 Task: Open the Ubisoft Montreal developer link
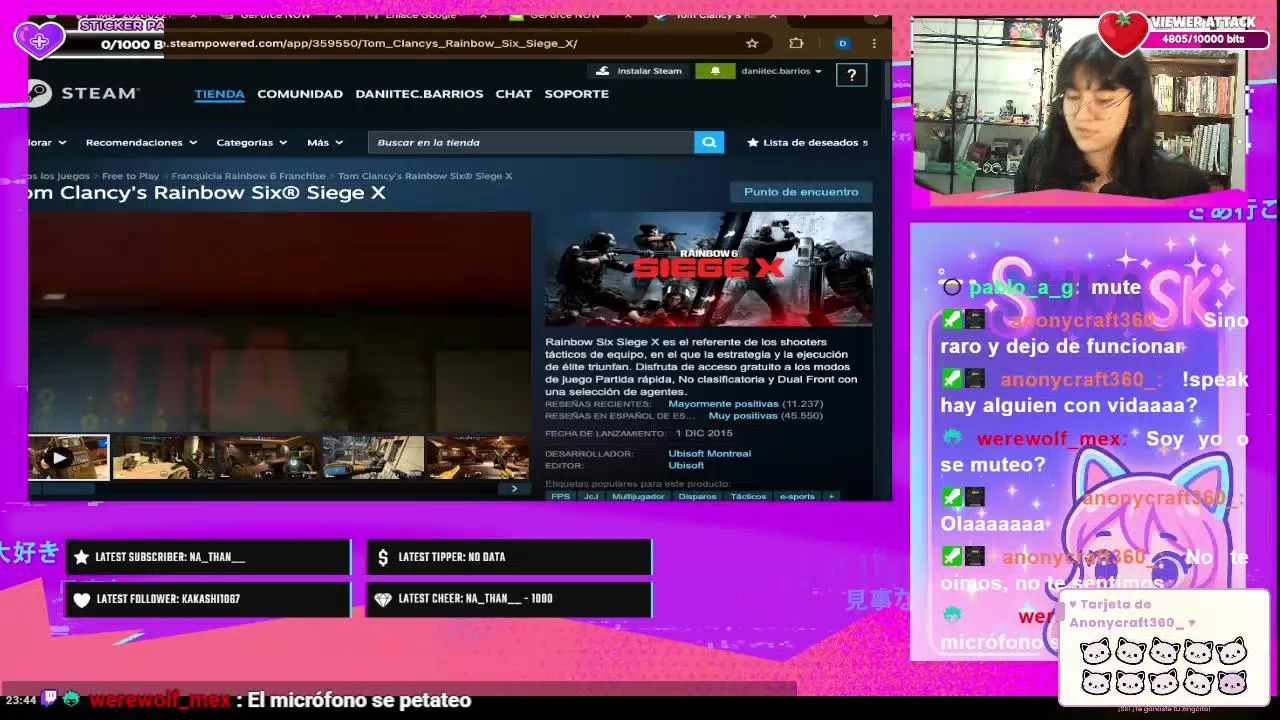tap(709, 453)
